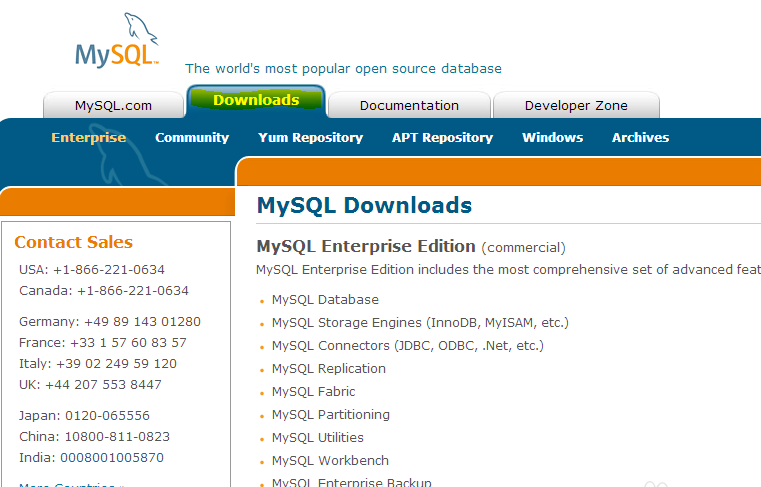Click MySQL Enterprise Backup list item

click(x=351, y=482)
